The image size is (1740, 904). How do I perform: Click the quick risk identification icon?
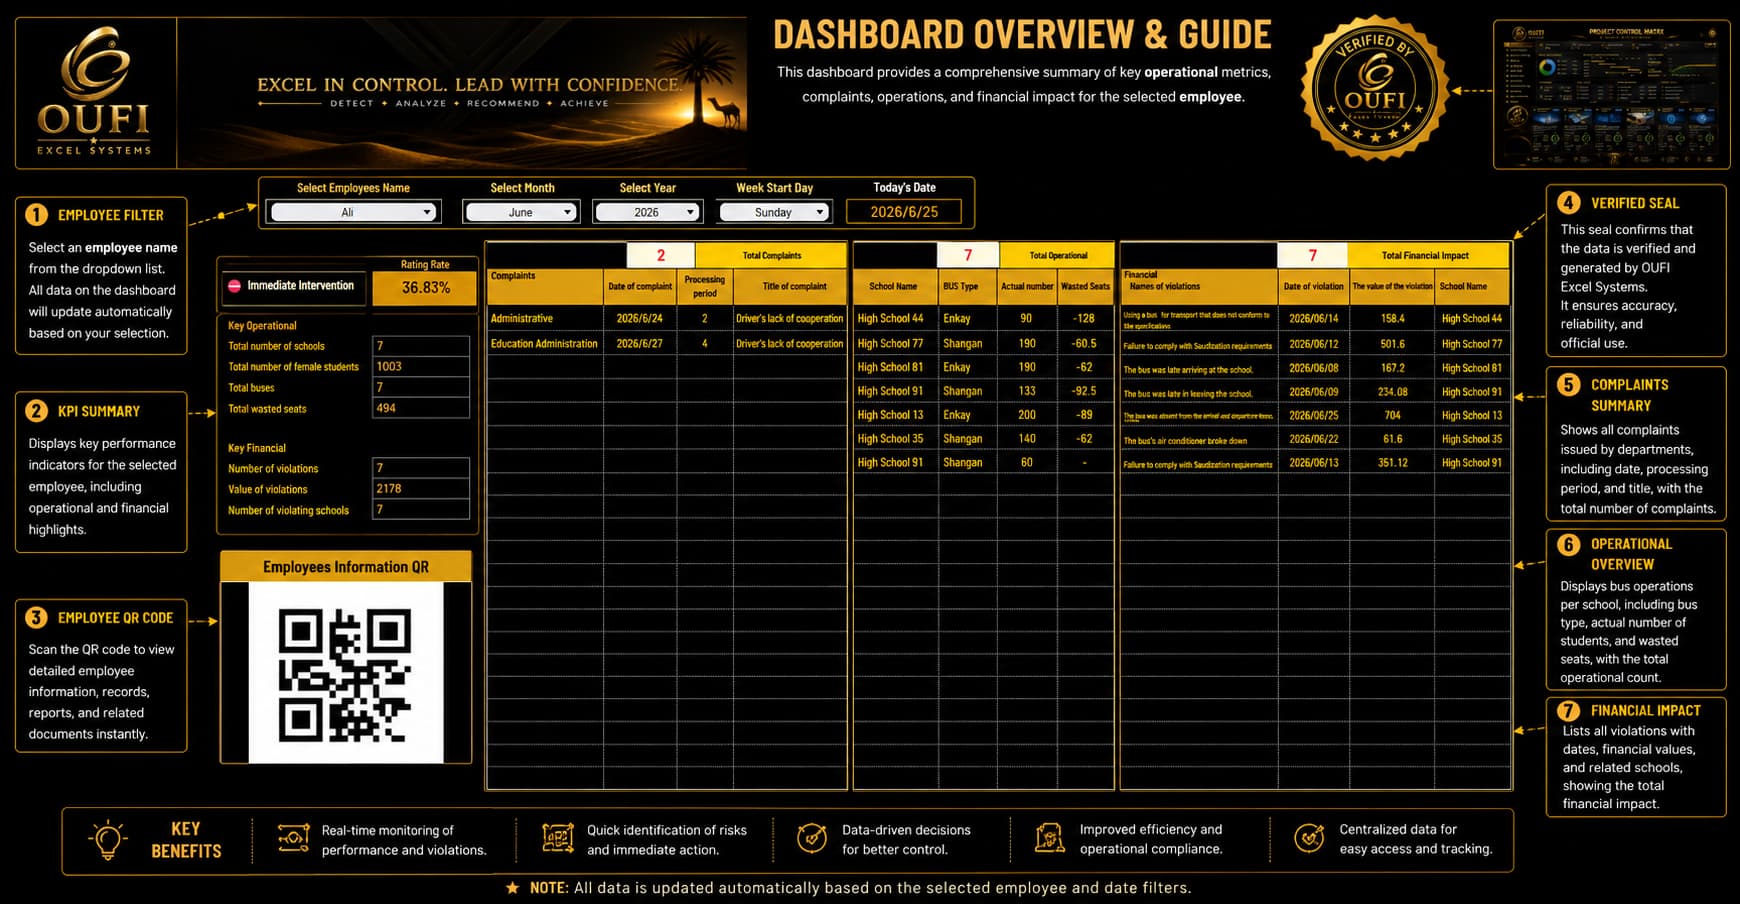[558, 838]
